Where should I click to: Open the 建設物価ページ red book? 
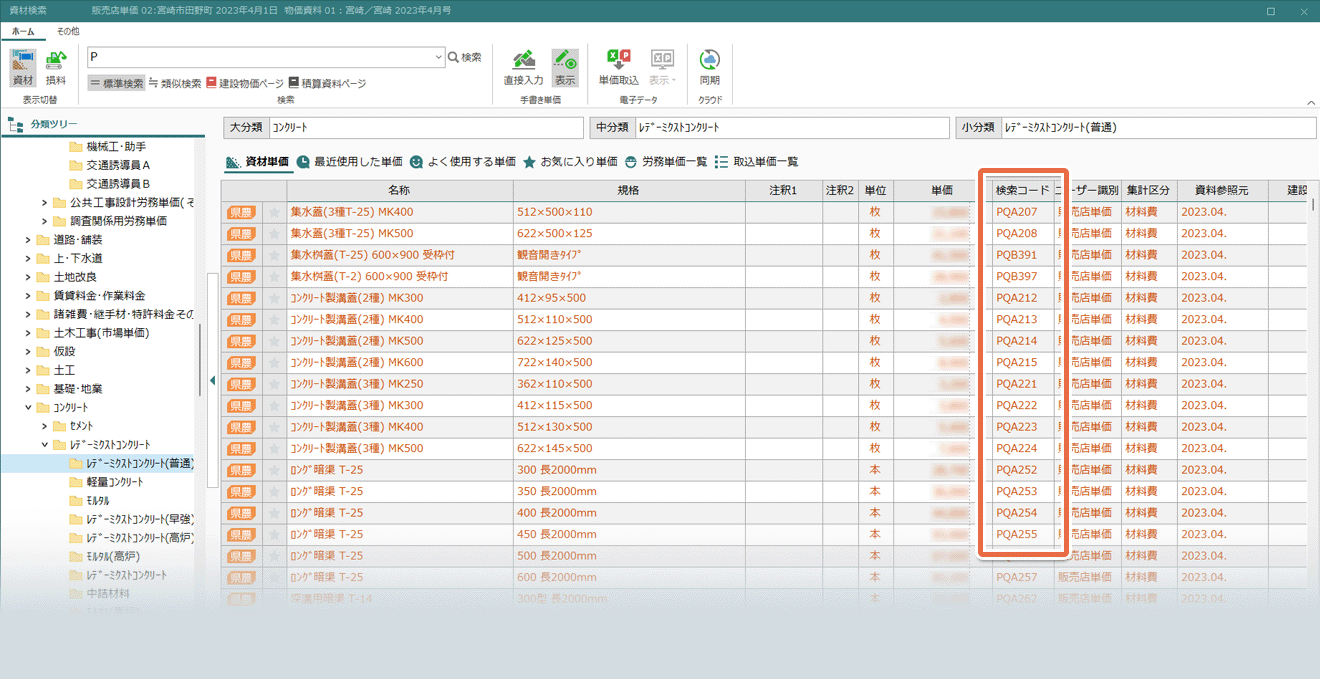245,83
